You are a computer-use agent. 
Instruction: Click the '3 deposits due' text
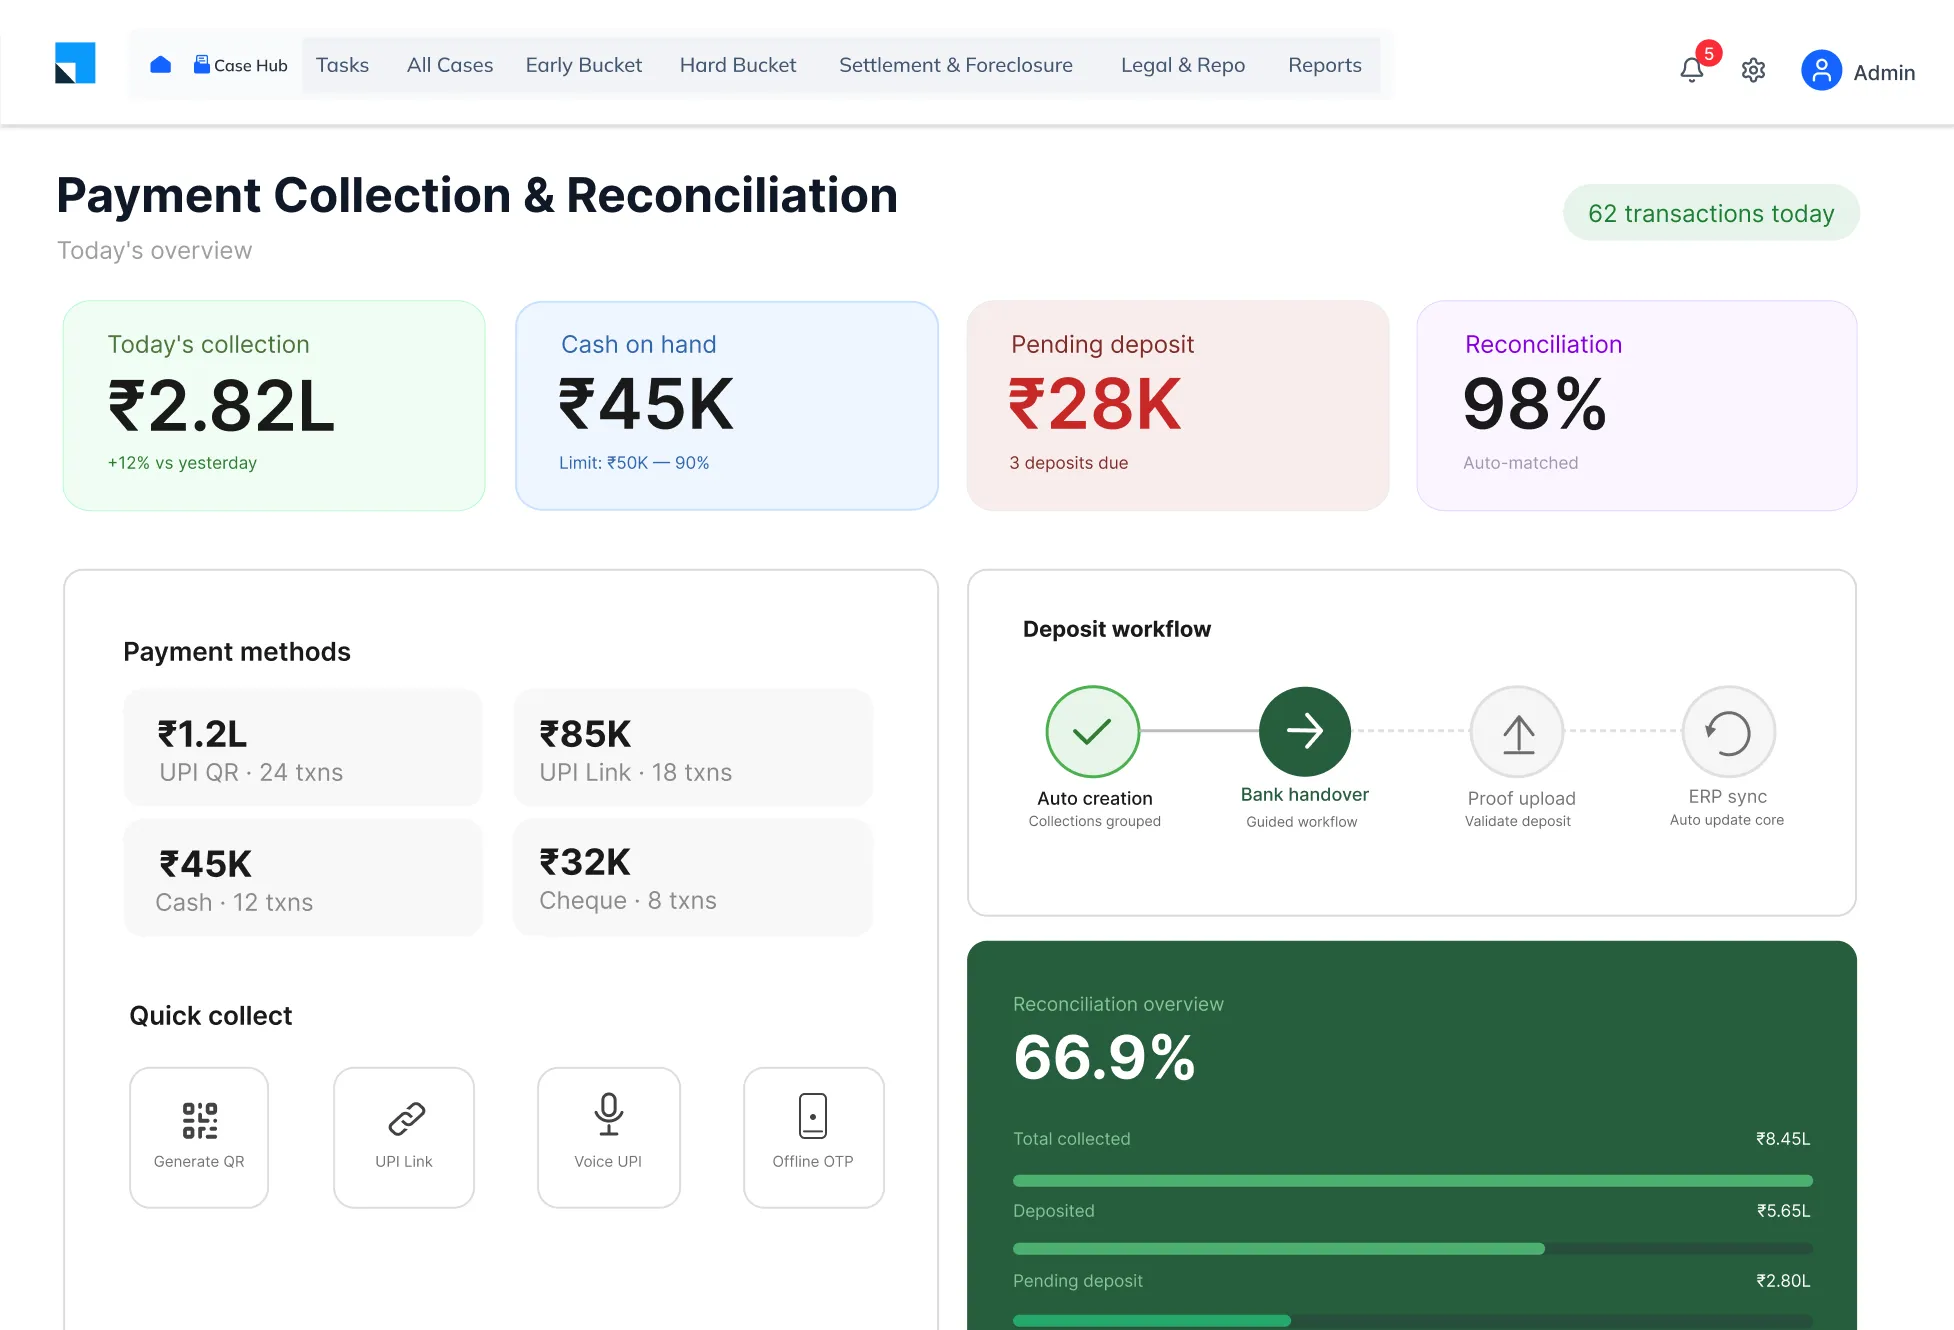click(1069, 463)
